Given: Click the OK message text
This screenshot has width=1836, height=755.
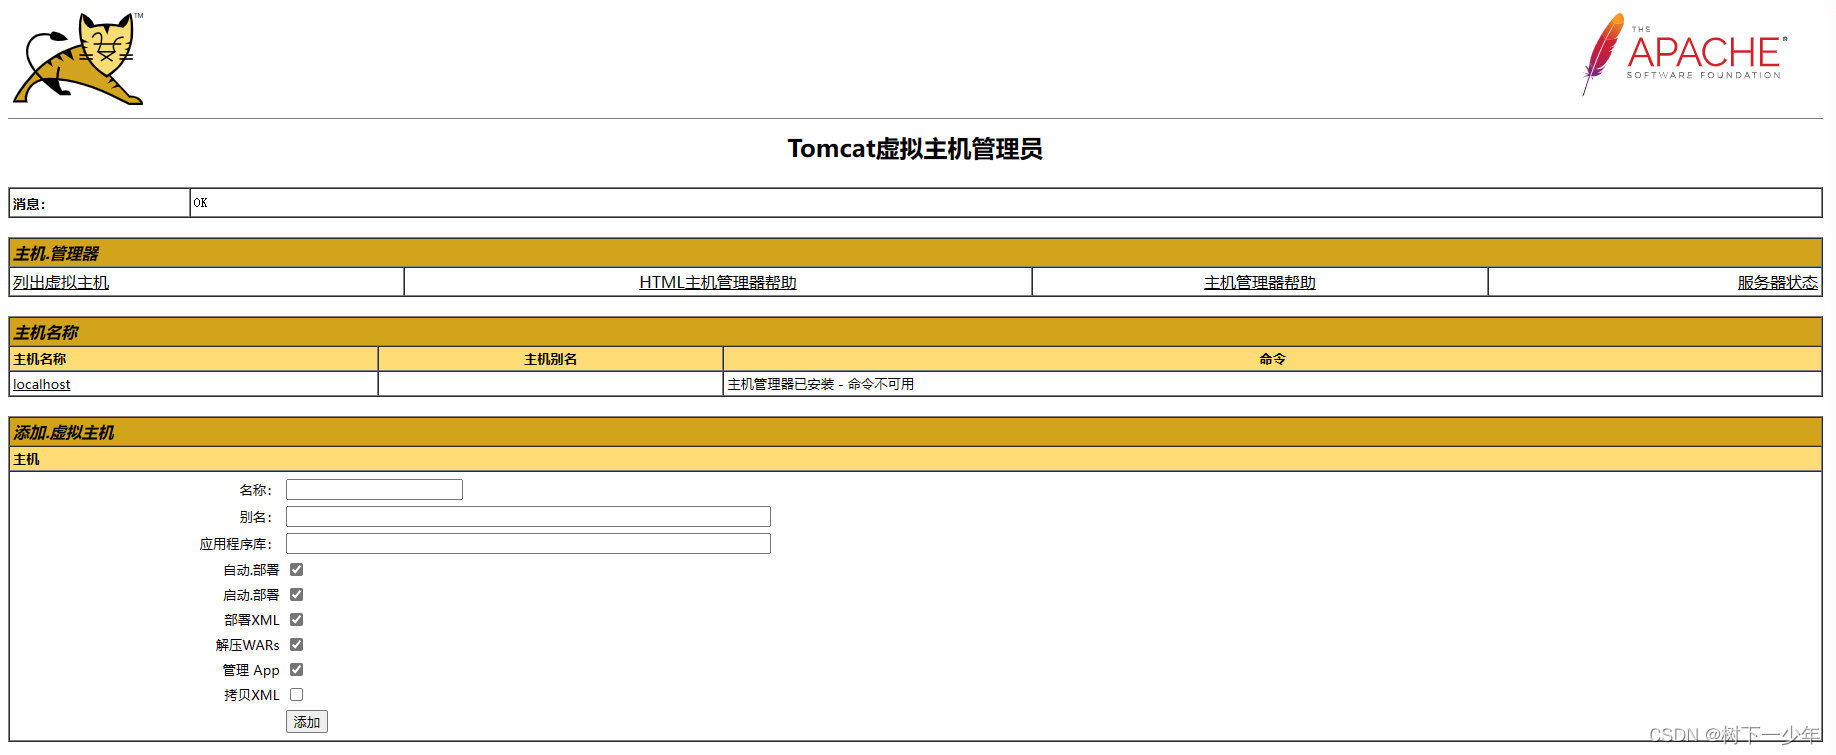Looking at the screenshot, I should point(200,203).
